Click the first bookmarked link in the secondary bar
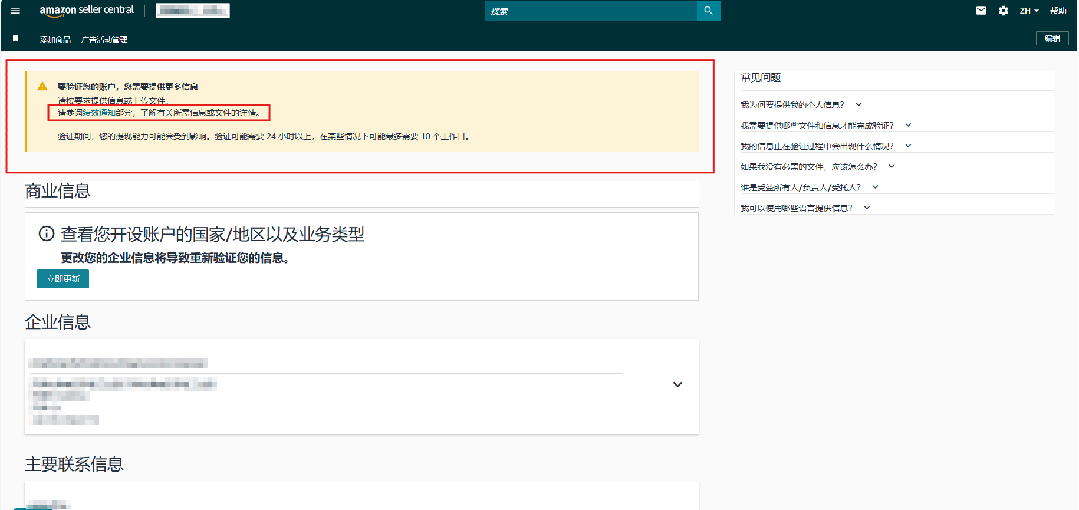This screenshot has width=1079, height=510. click(x=55, y=39)
